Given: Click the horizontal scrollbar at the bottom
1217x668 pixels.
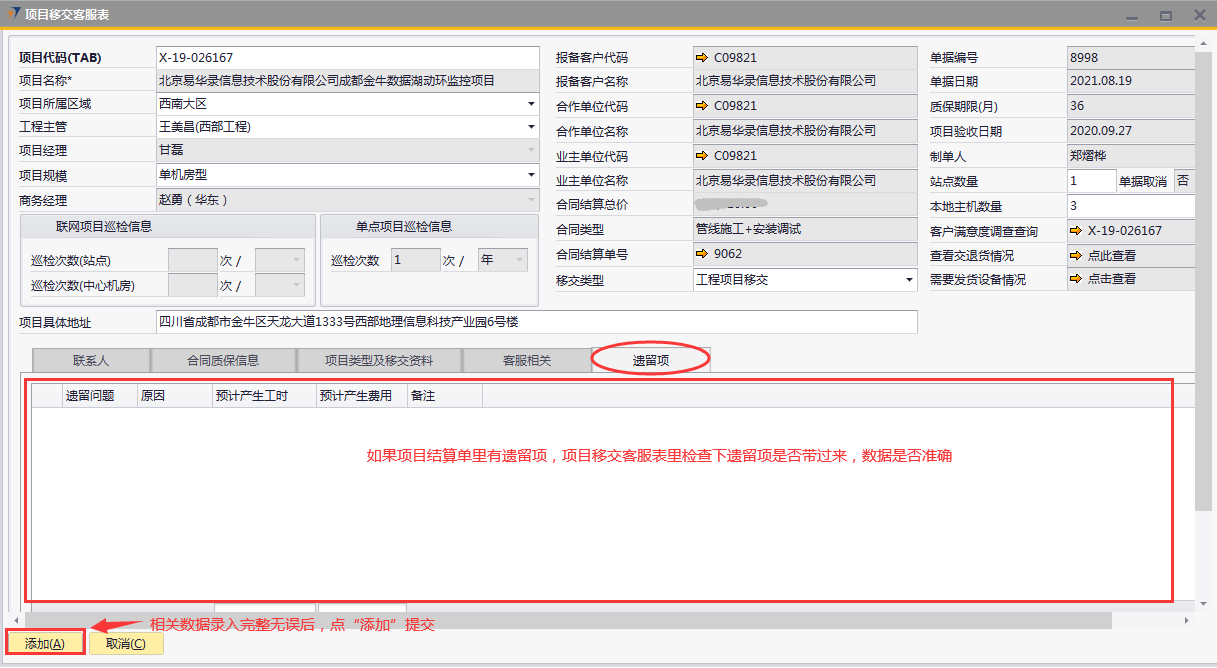Looking at the screenshot, I should [x=560, y=621].
